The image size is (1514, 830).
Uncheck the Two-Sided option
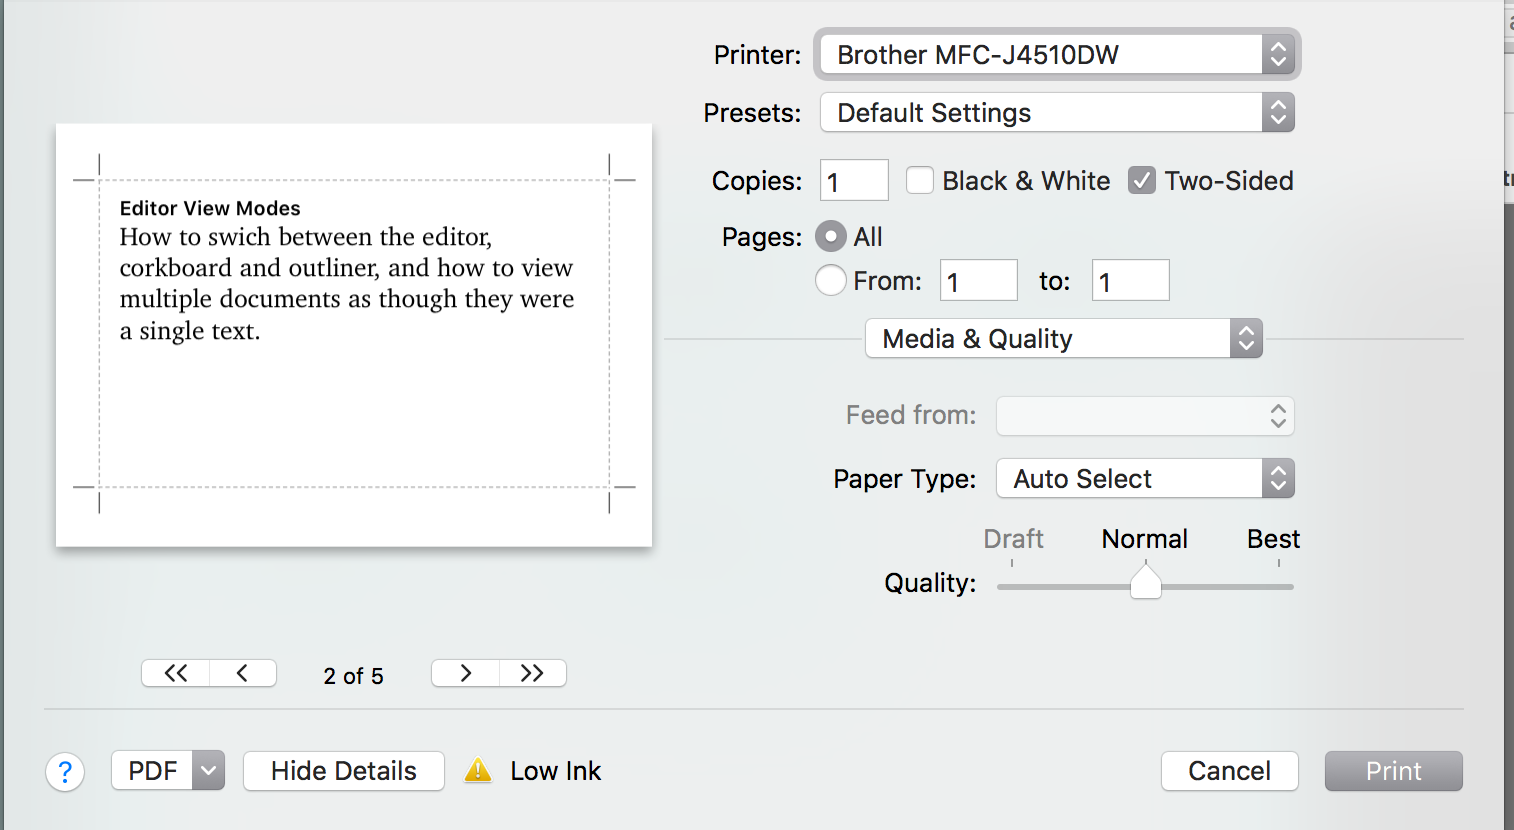tap(1141, 180)
